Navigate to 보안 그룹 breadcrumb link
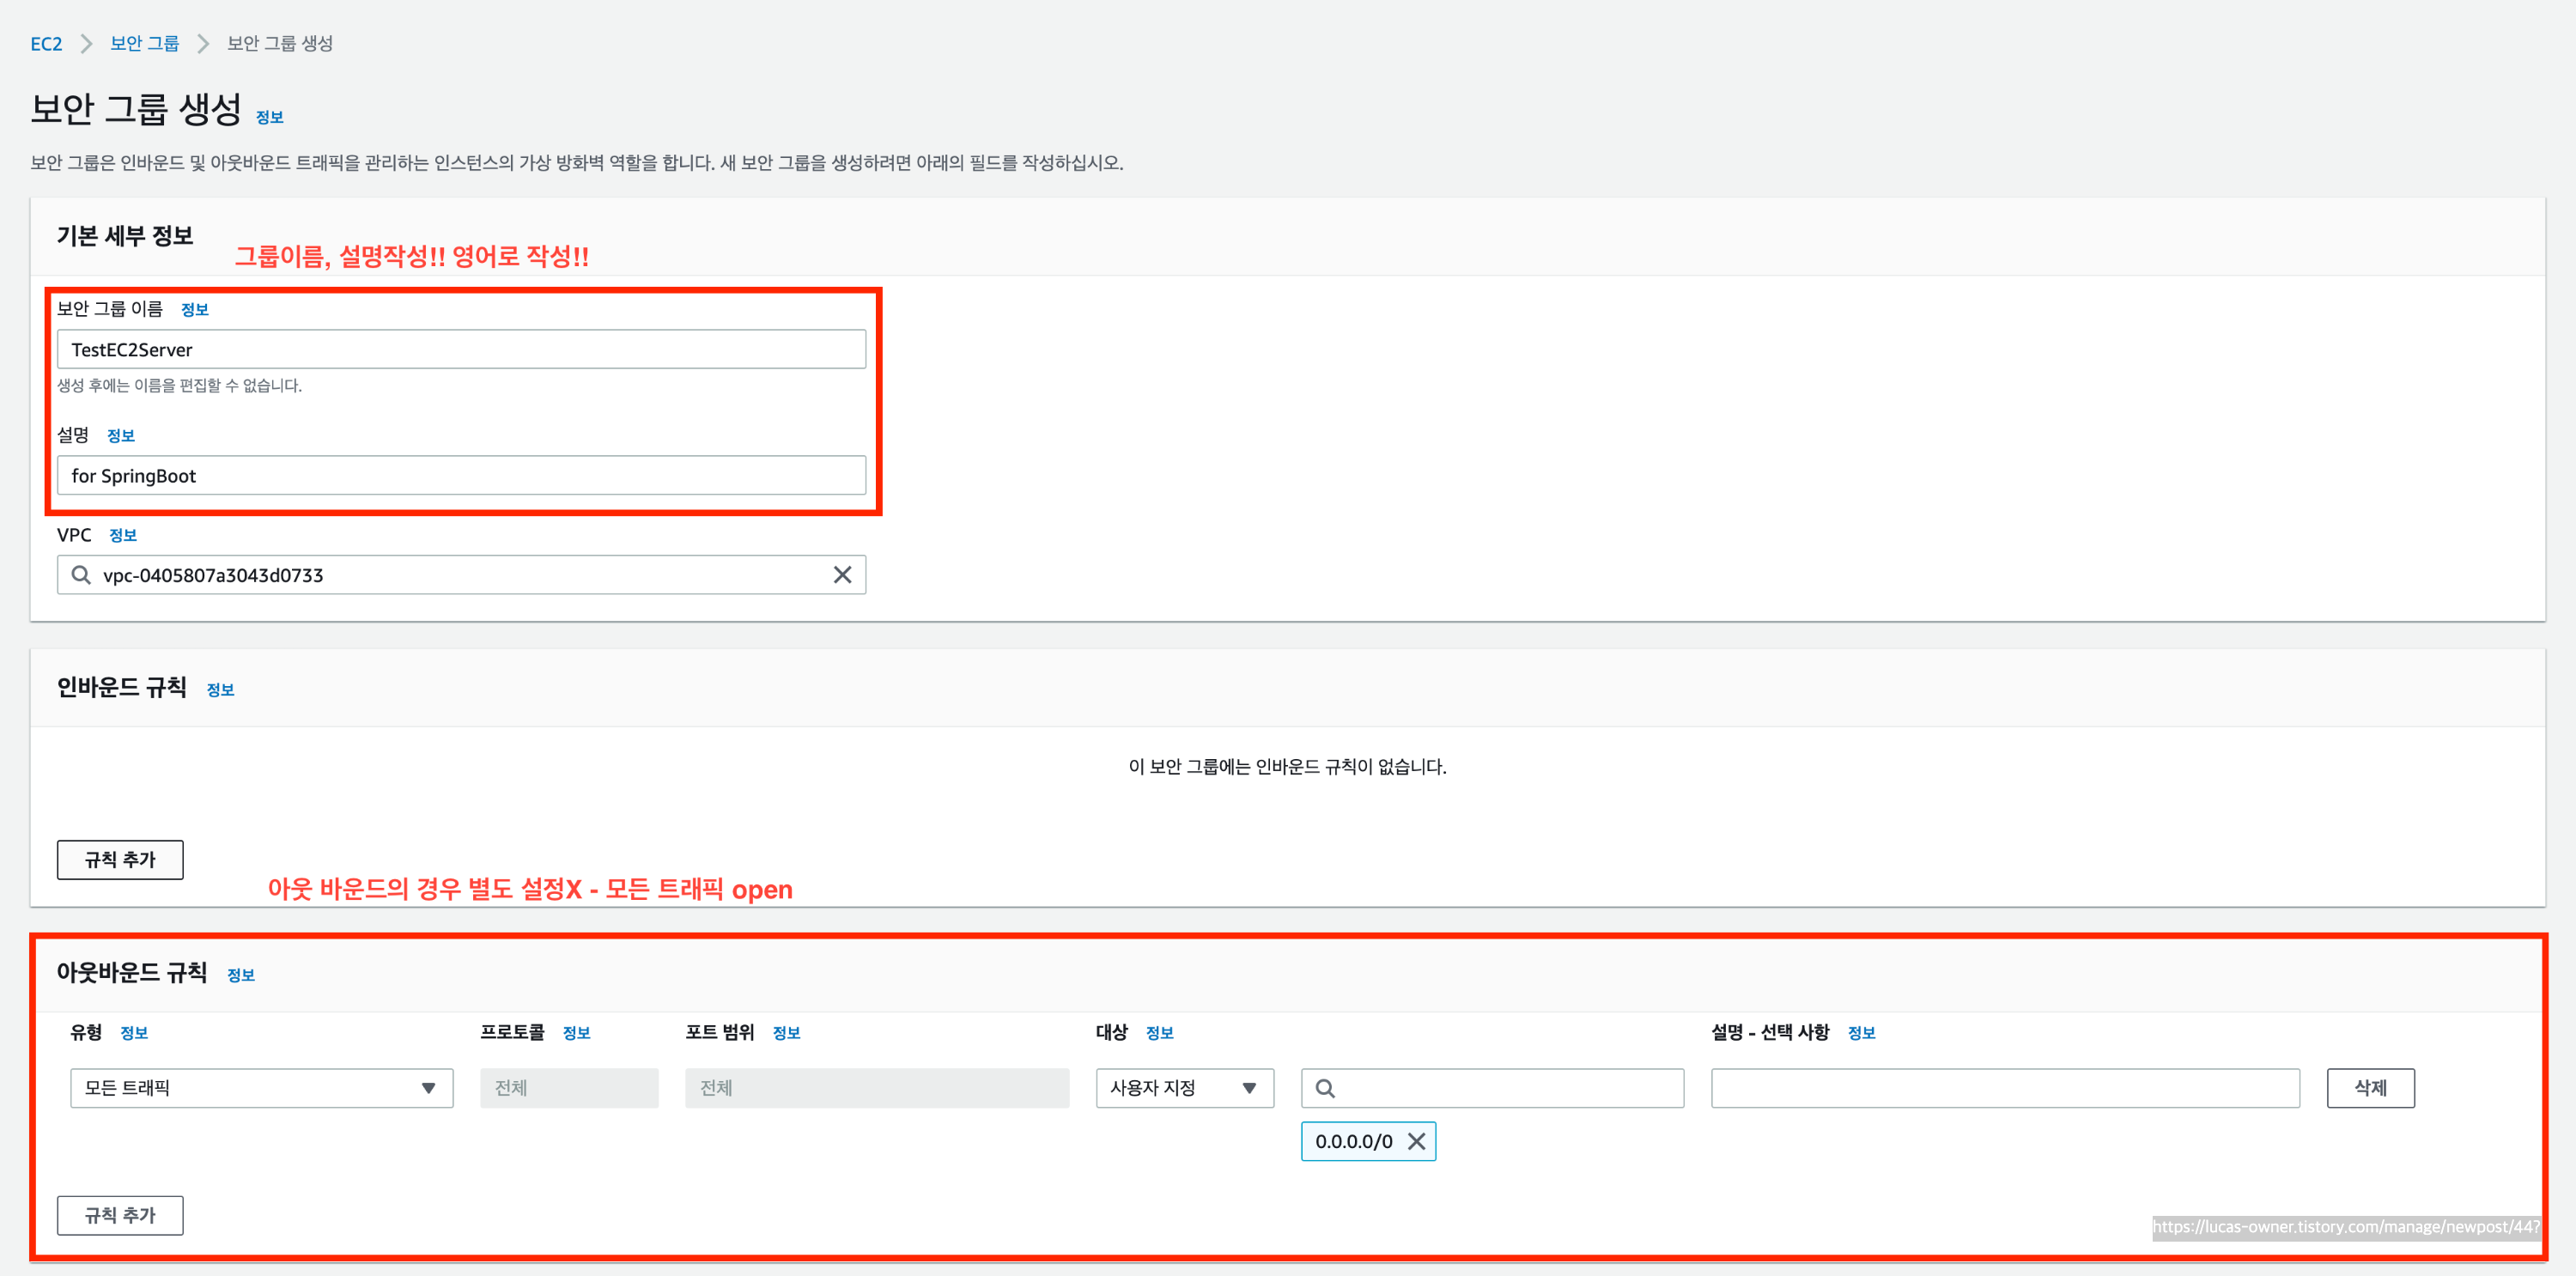This screenshot has height=1276, width=2576. click(x=144, y=43)
